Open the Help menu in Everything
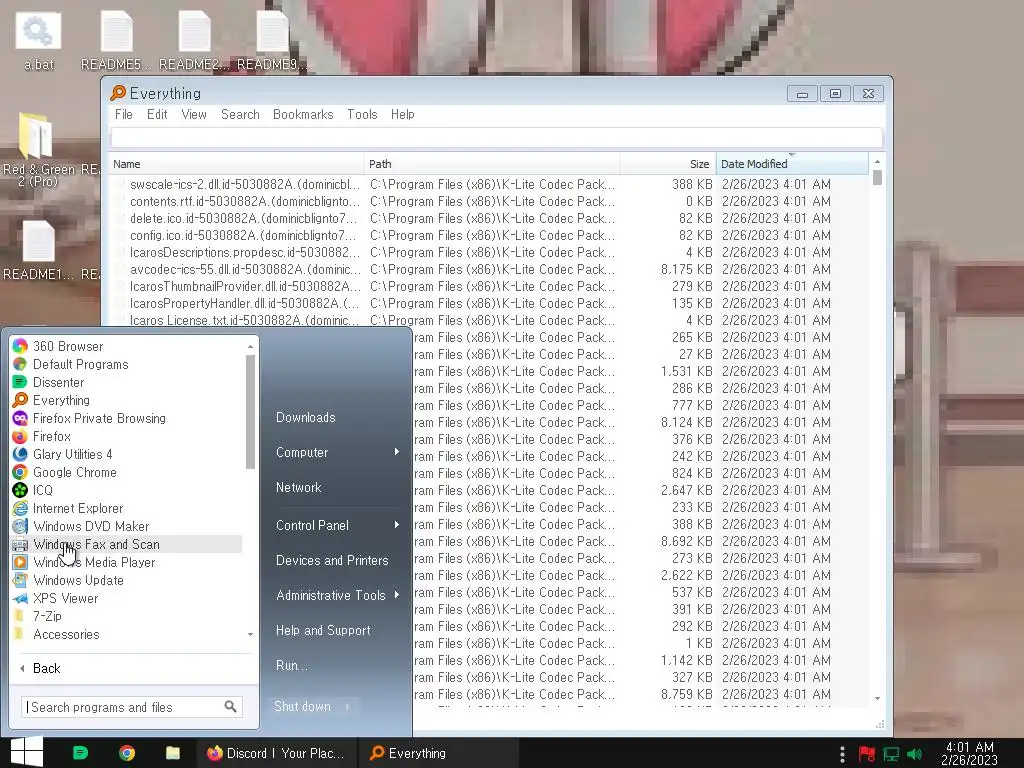Screen dimensions: 1024x768 pyautogui.click(x=402, y=114)
